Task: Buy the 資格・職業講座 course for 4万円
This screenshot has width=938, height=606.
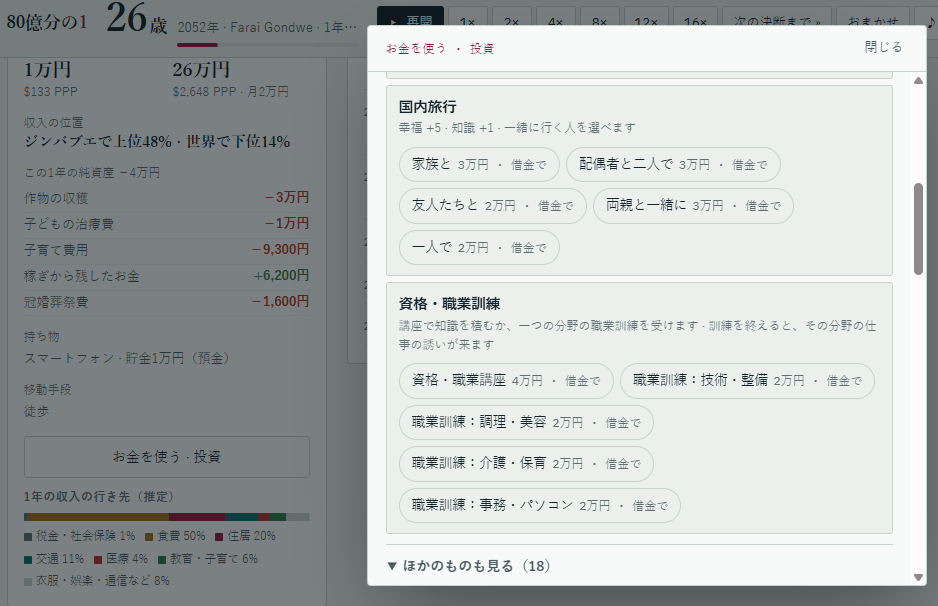Action: point(506,380)
